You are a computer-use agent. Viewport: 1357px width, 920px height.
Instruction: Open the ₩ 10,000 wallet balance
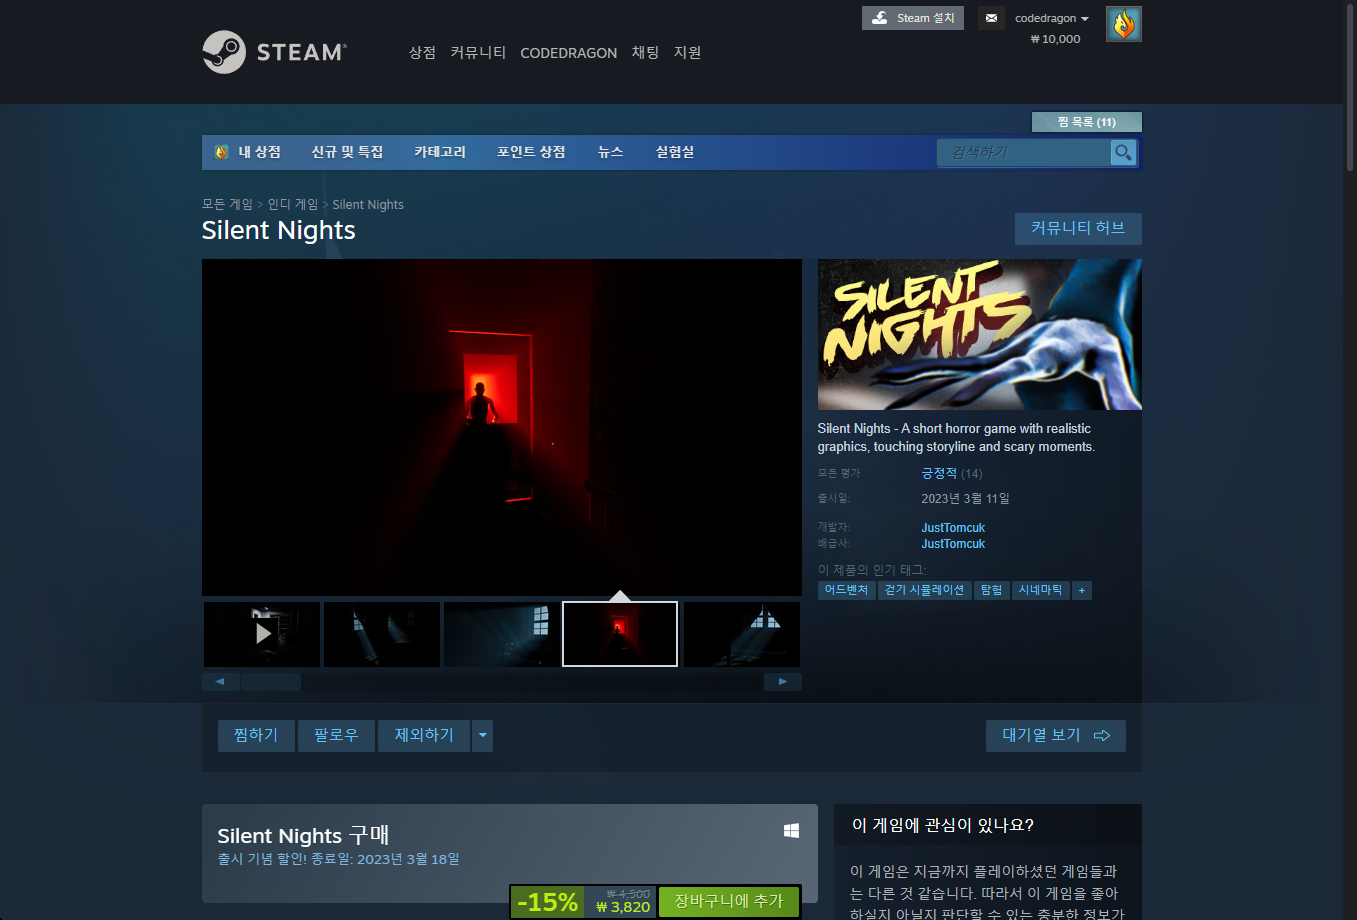coord(1055,39)
